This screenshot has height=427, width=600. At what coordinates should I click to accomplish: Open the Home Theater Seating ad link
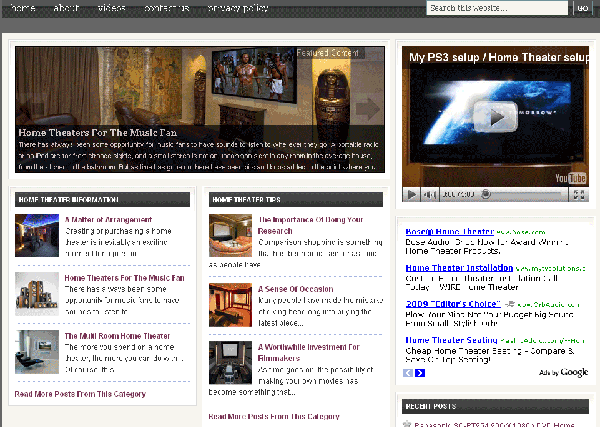click(452, 340)
